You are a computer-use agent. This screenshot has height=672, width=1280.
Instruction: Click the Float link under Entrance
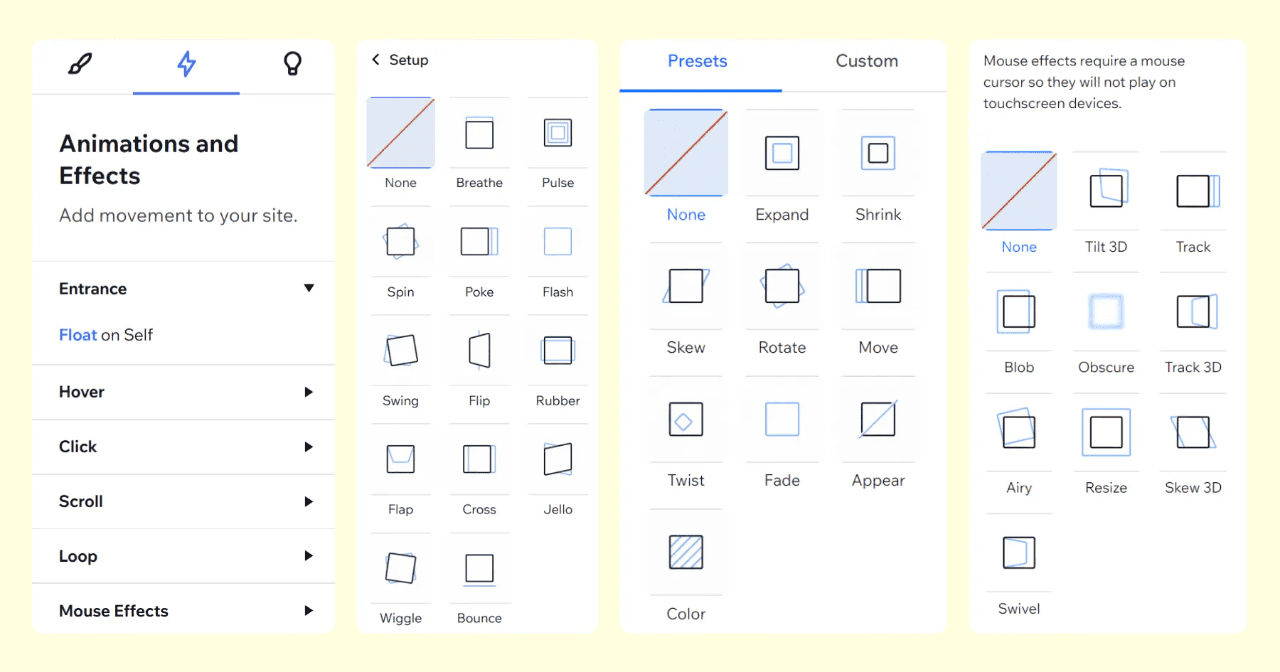click(x=78, y=335)
